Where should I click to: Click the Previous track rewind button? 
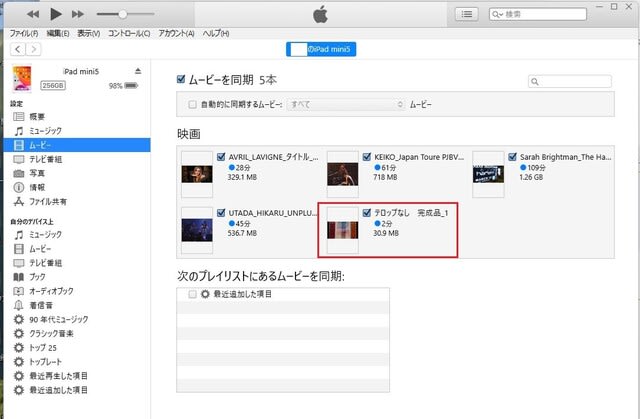[x=33, y=14]
